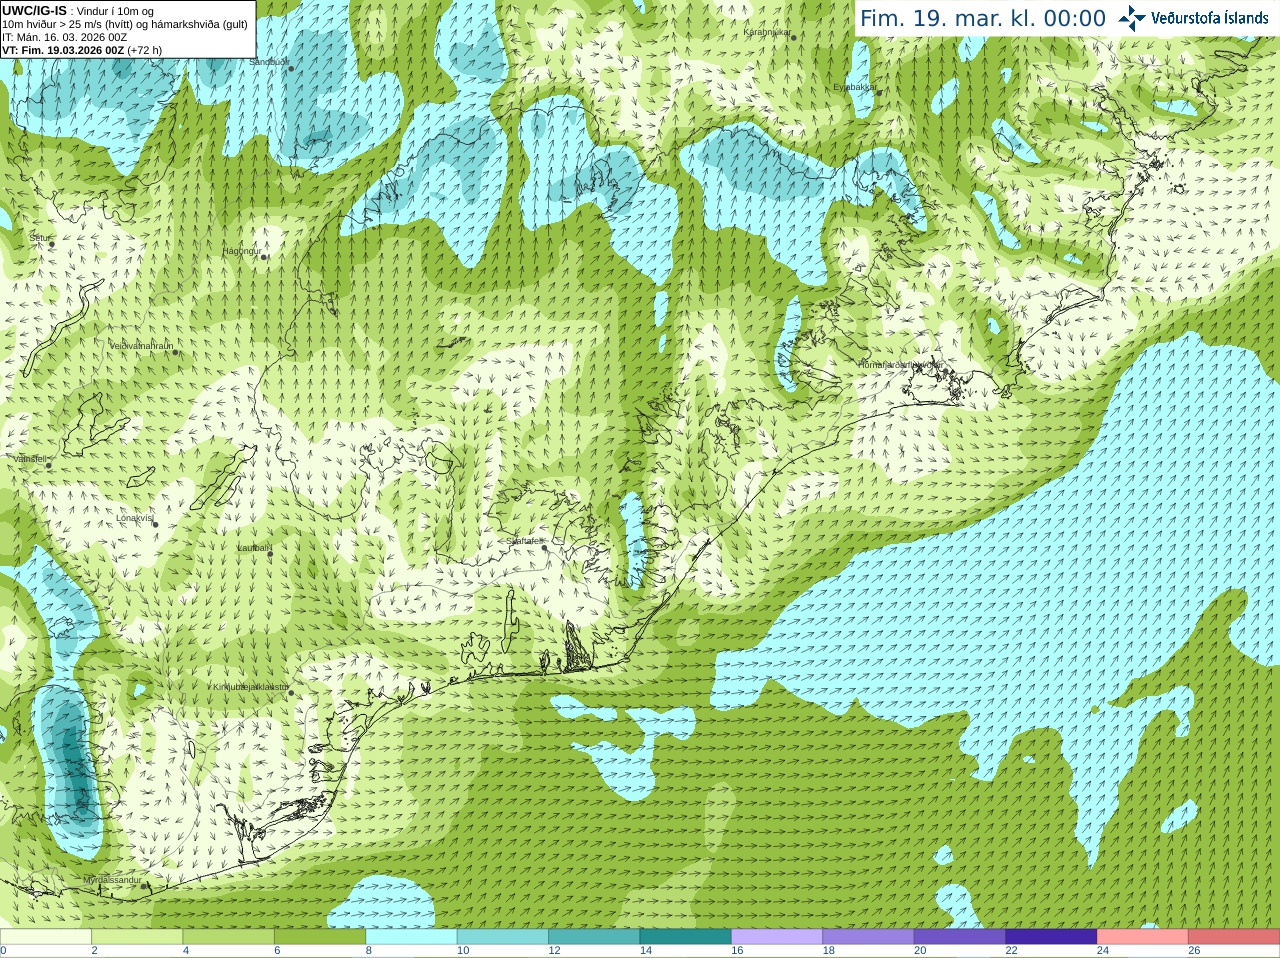
Task: Click the UWC/IG-IS model title
Action: 34,11
